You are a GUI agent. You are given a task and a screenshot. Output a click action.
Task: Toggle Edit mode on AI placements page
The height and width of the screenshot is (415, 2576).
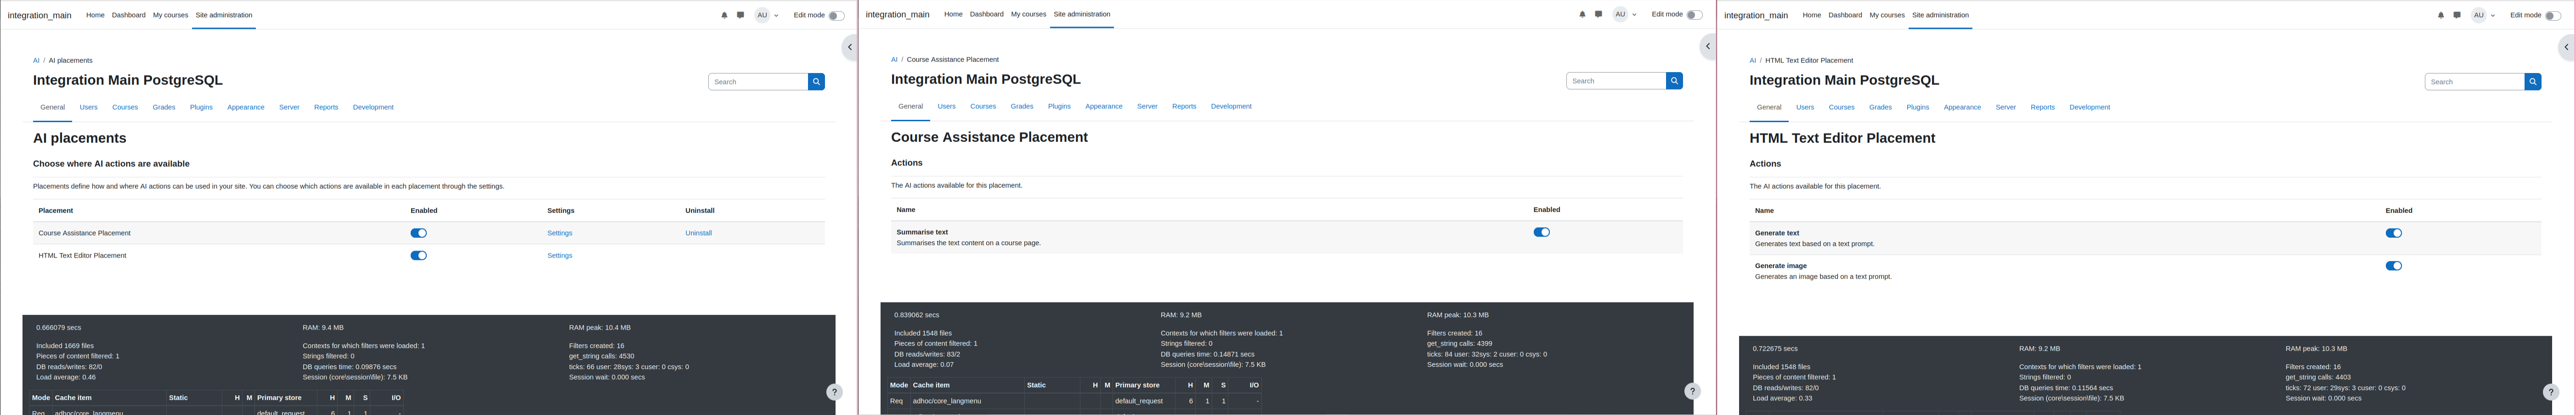836,16
